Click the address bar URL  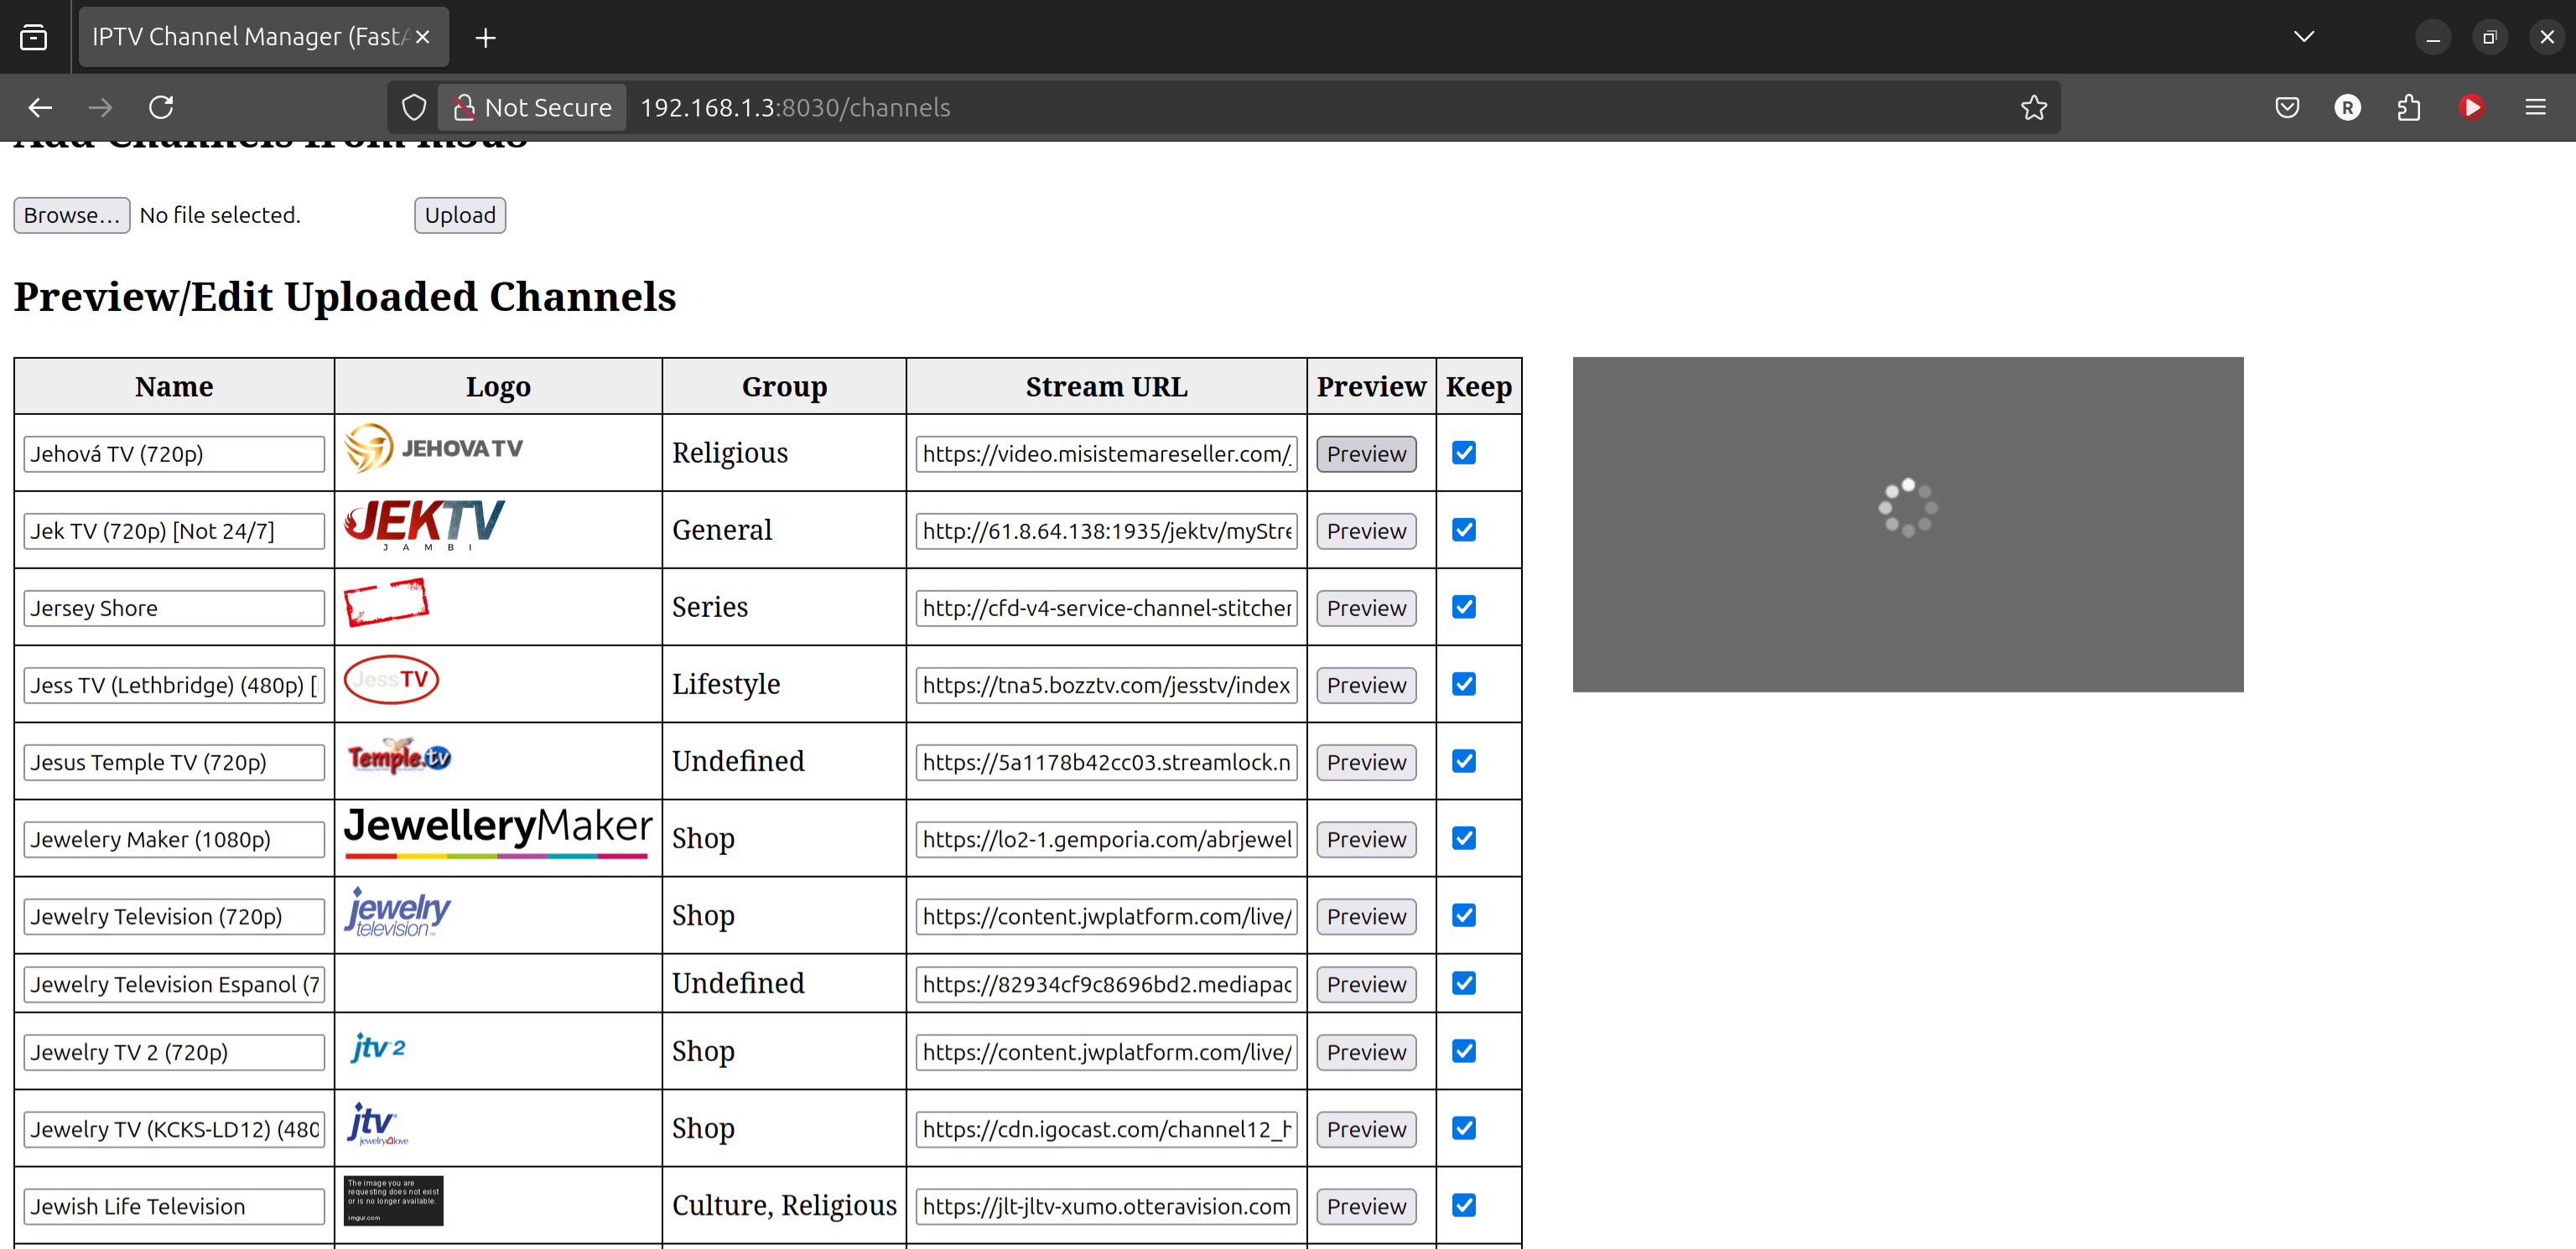click(x=794, y=107)
